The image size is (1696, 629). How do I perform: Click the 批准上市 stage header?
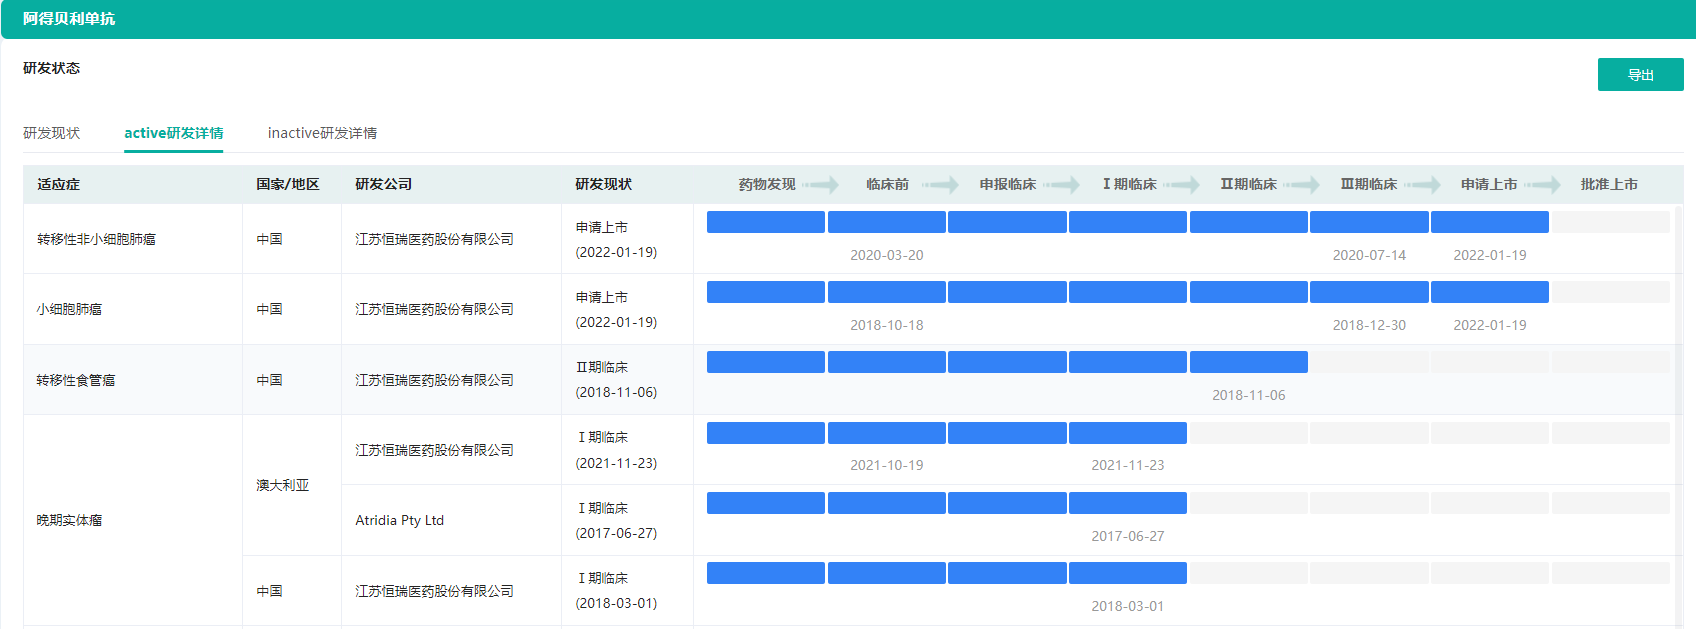point(1608,184)
